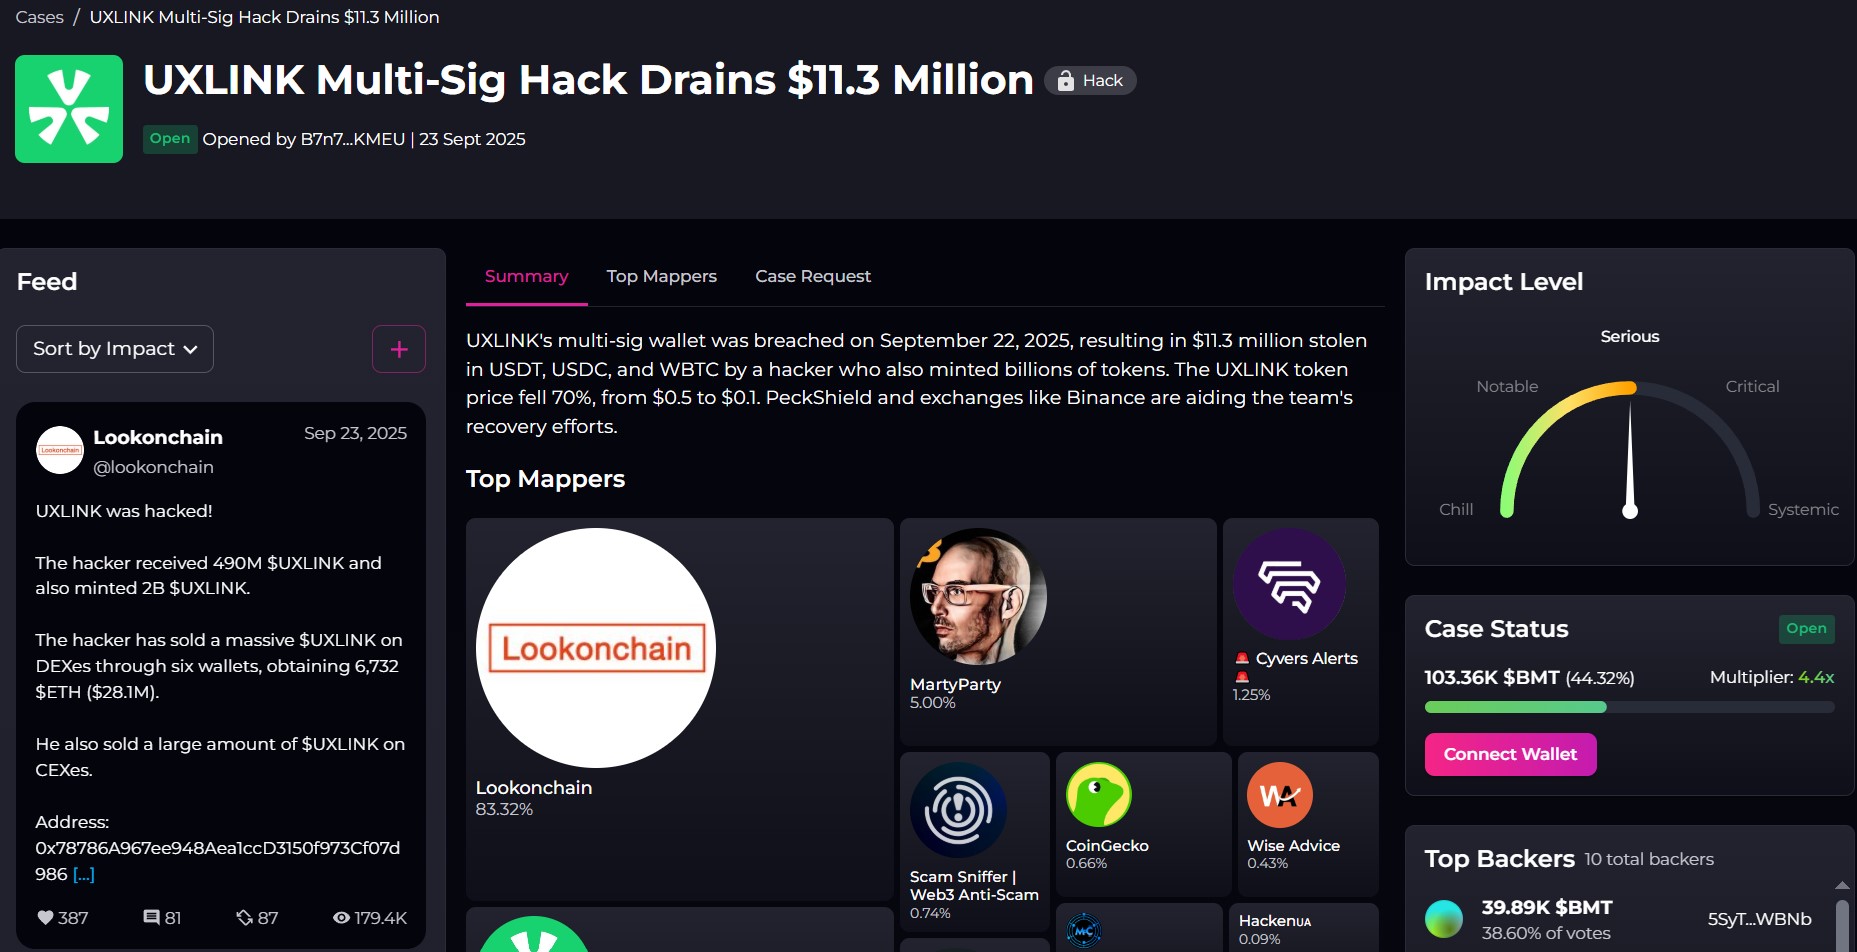Screen dimensions: 1857x952
Task: Add a feed post with plus button
Action: point(399,349)
